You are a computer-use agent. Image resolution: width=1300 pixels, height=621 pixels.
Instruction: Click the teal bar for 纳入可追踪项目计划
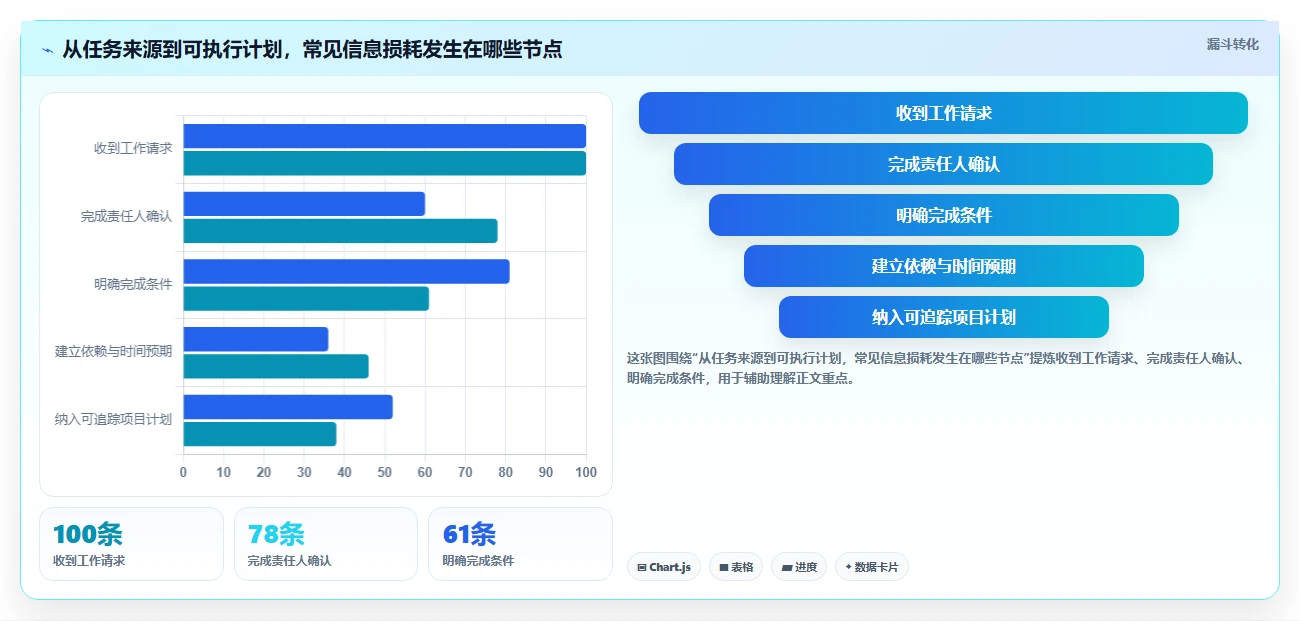[x=259, y=434]
